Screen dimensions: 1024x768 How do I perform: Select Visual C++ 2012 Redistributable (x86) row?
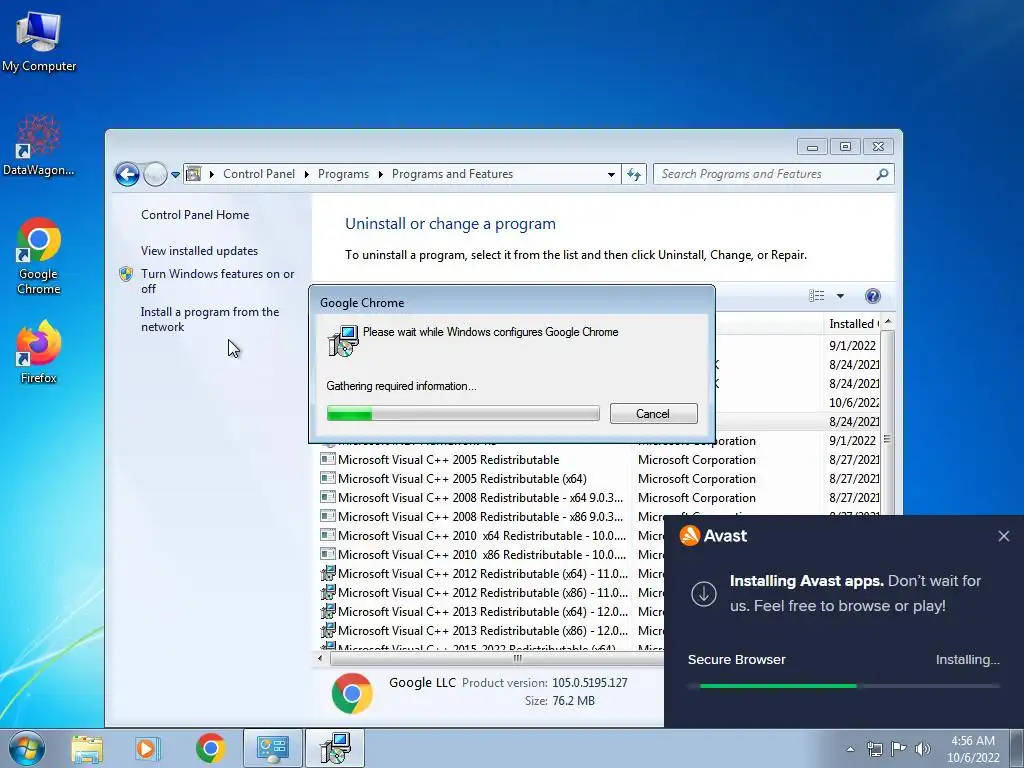pyautogui.click(x=491, y=592)
